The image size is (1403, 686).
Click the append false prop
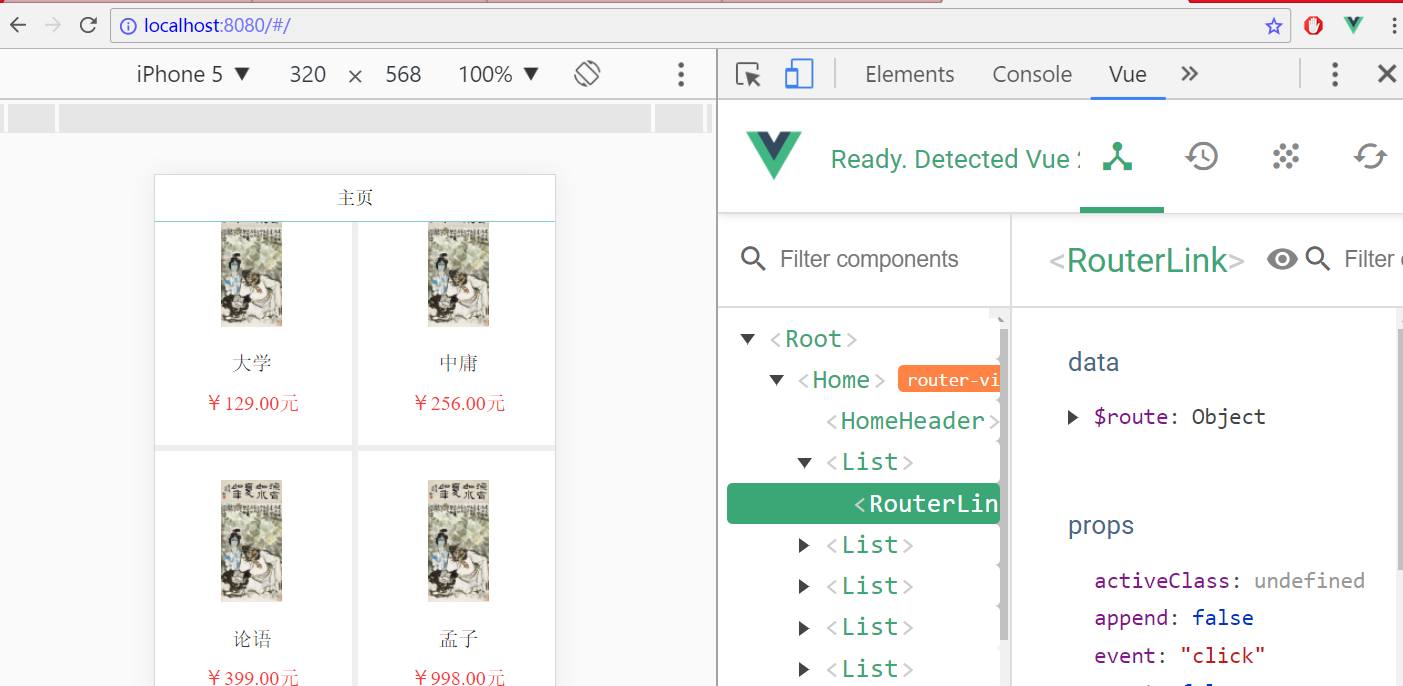1173,618
